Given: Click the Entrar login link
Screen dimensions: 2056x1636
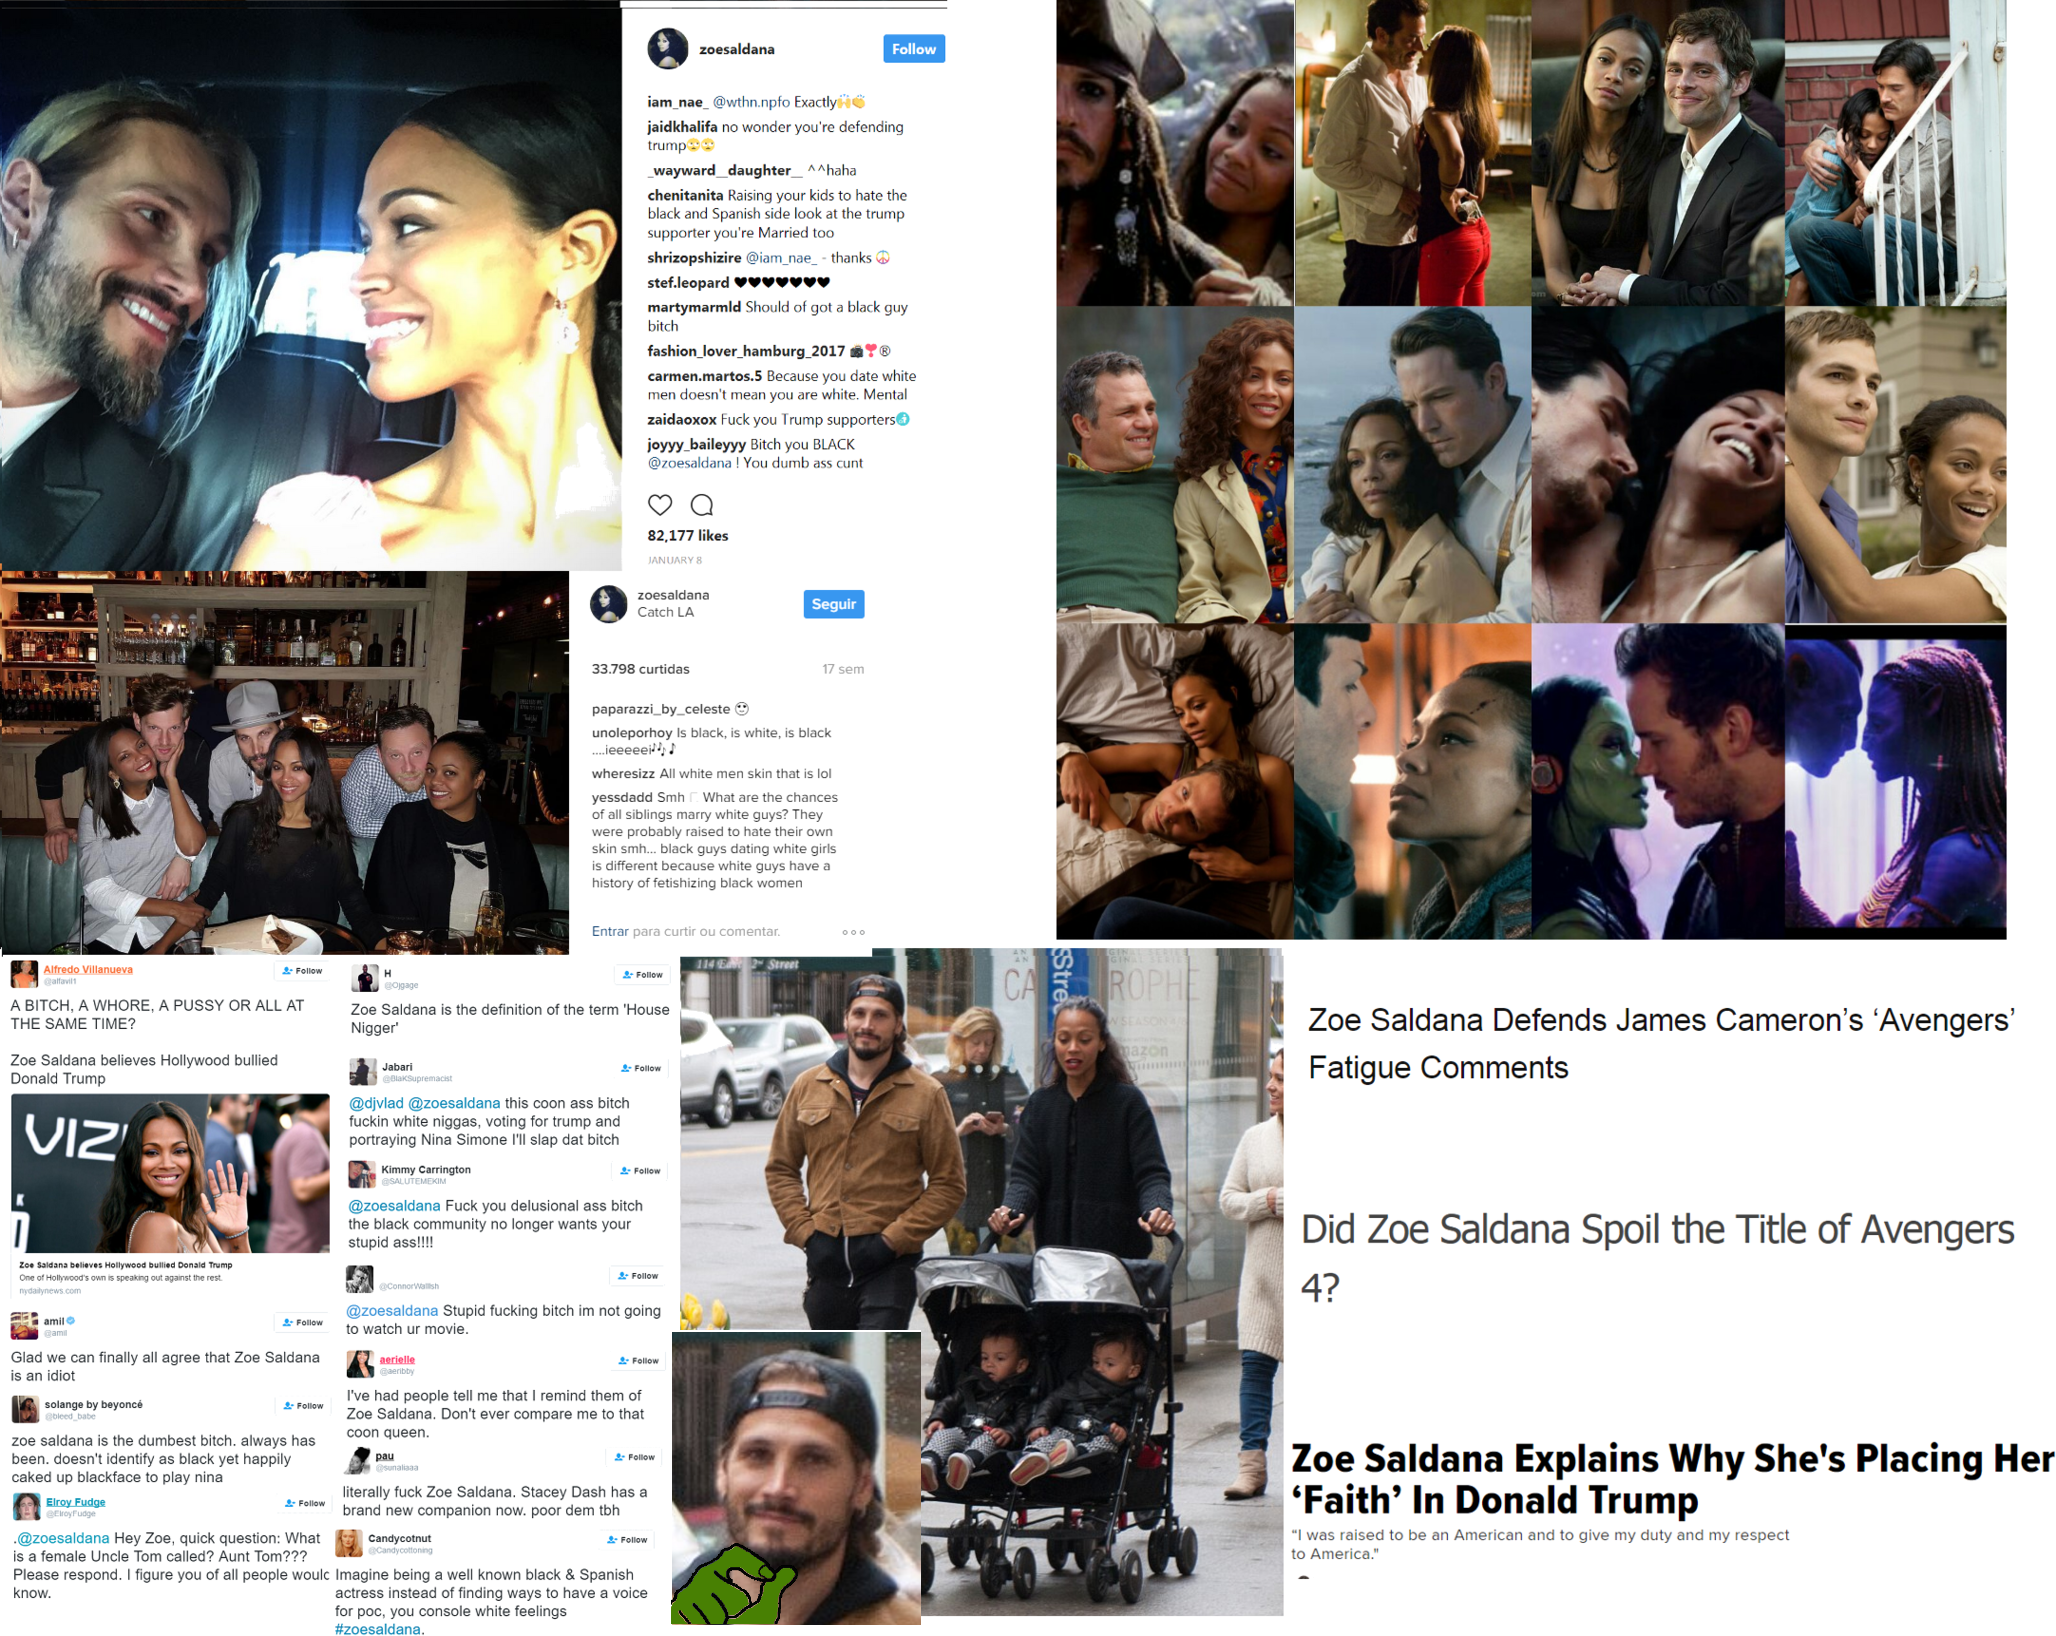Looking at the screenshot, I should pyautogui.click(x=609, y=931).
